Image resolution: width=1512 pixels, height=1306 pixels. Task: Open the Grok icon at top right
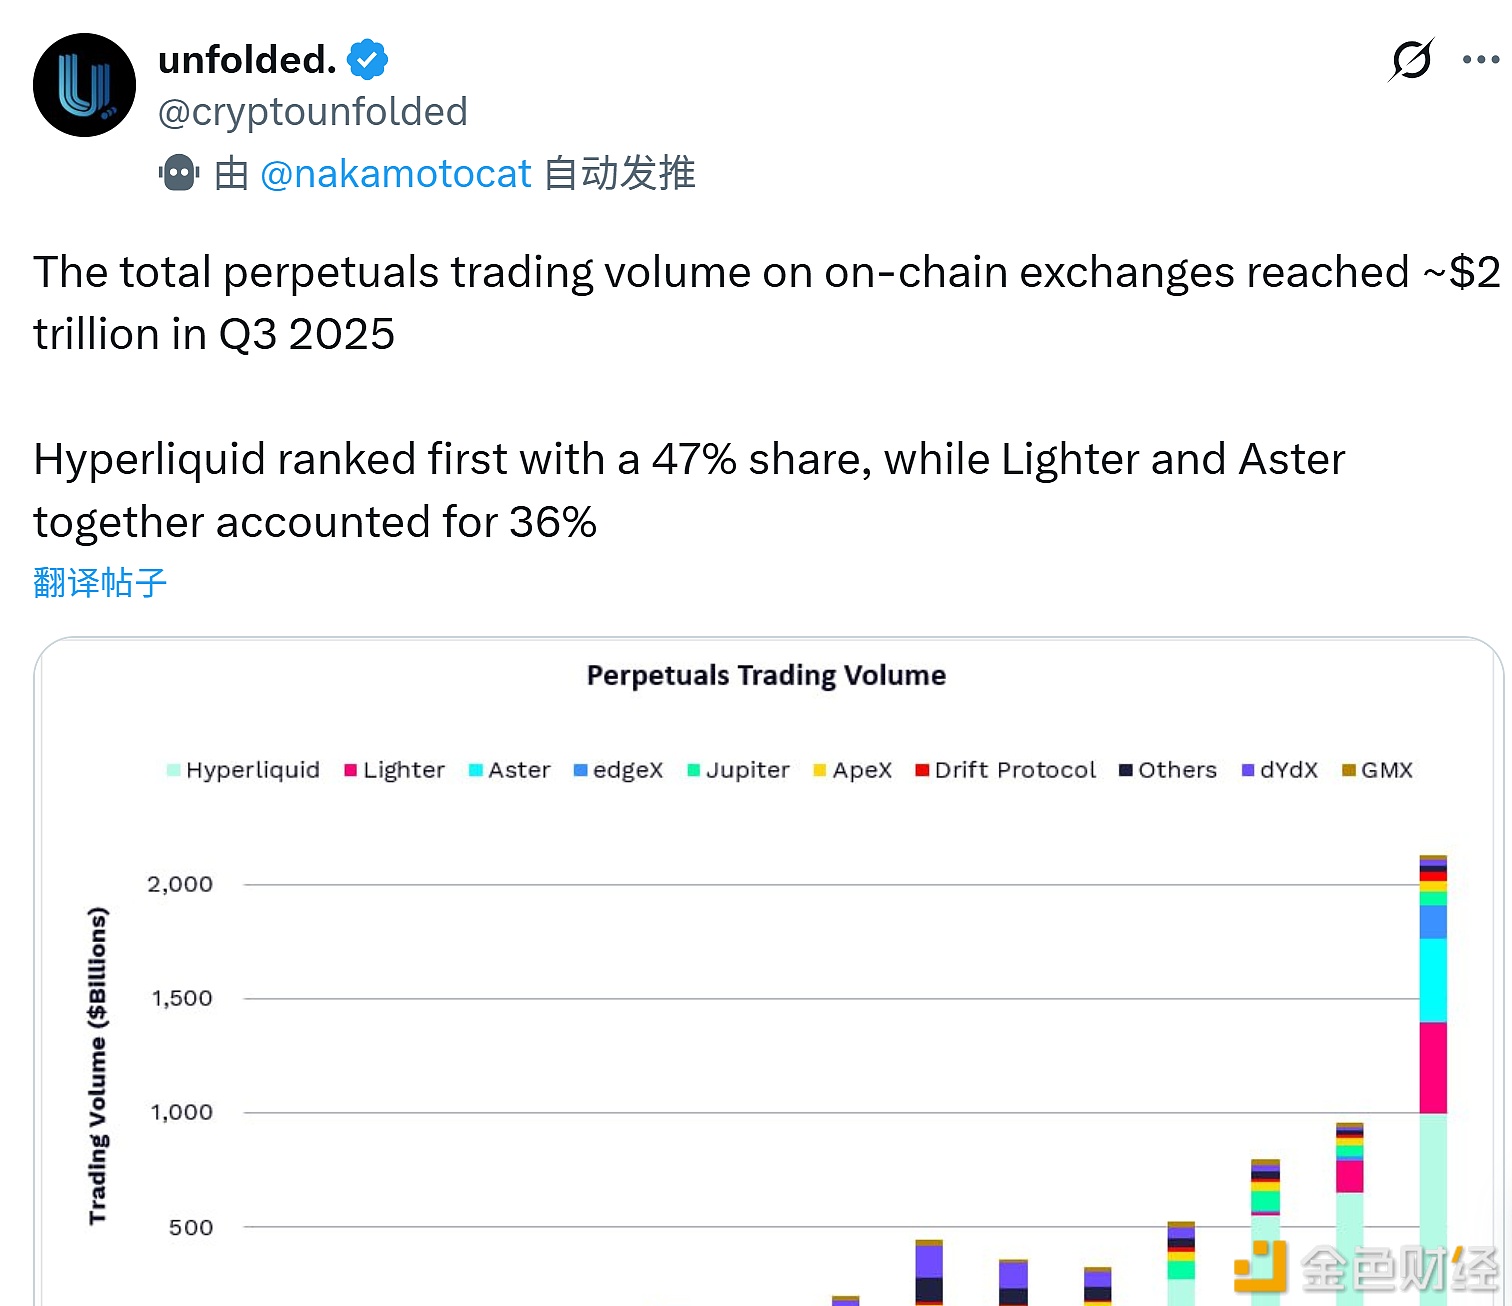(1411, 60)
